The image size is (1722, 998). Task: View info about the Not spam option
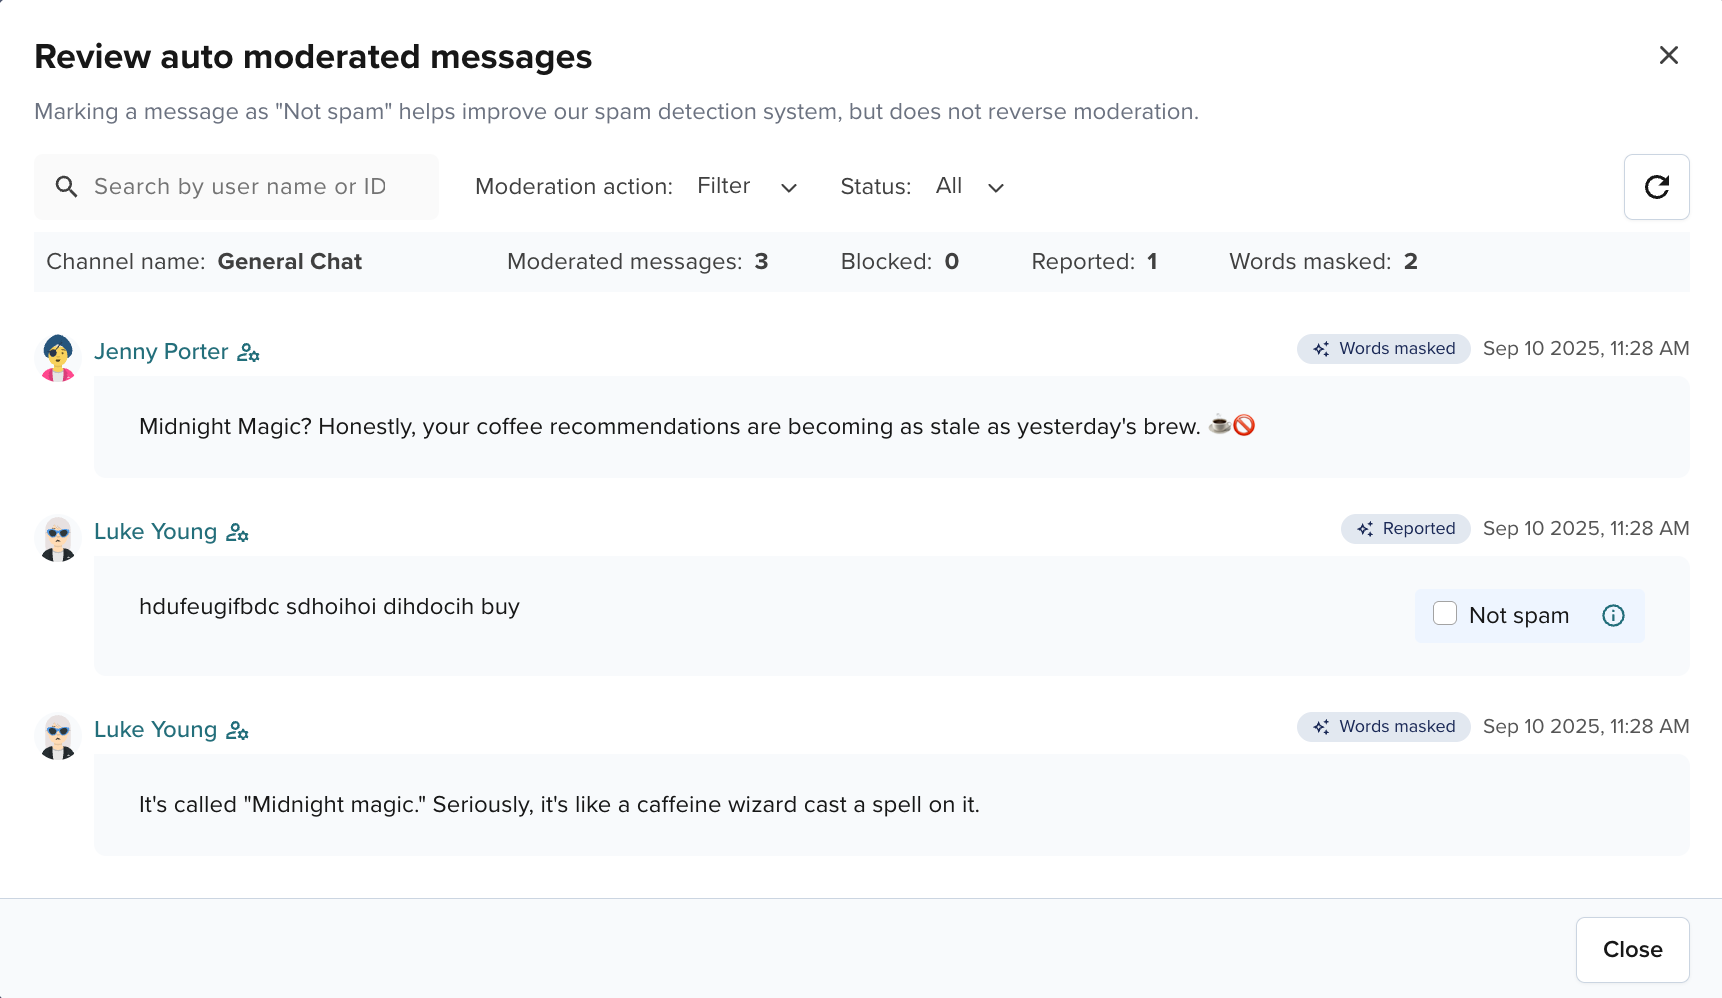coord(1613,615)
